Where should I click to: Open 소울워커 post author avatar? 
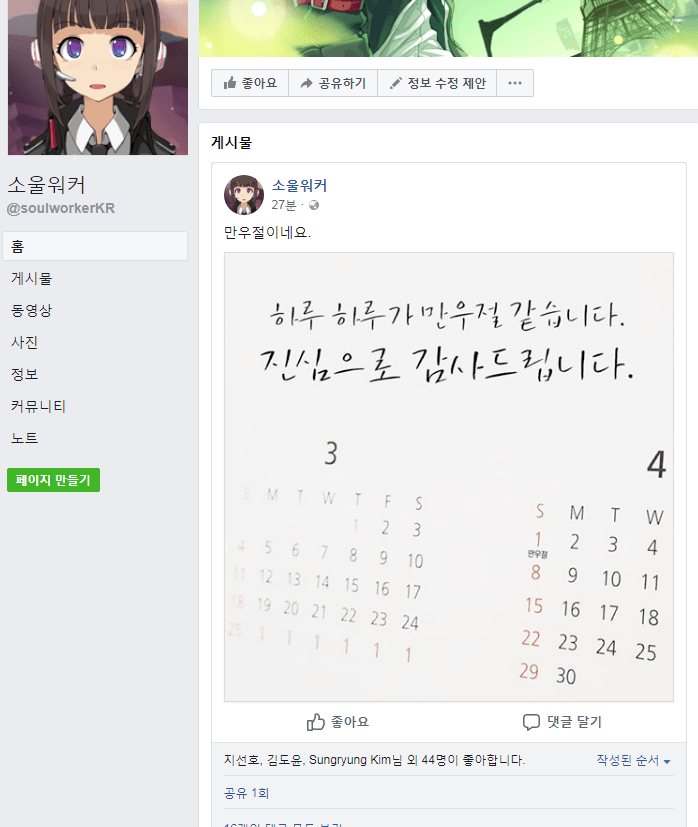point(244,195)
